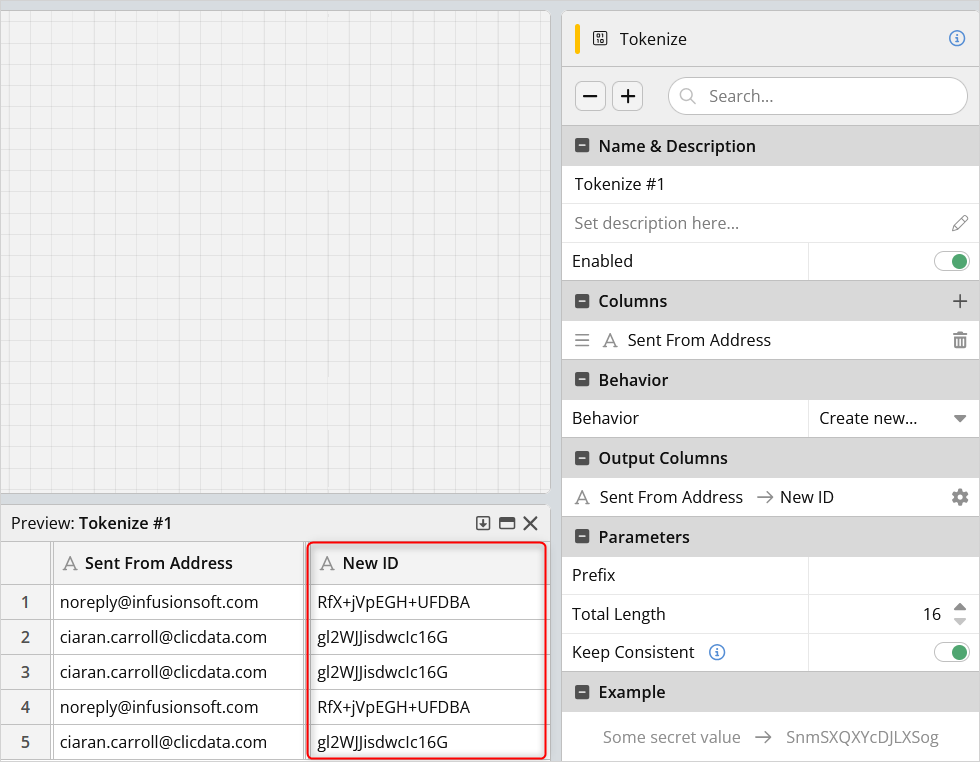Screen dimensions: 980x762
Task: Collapse the Behavior section
Action: (582, 379)
